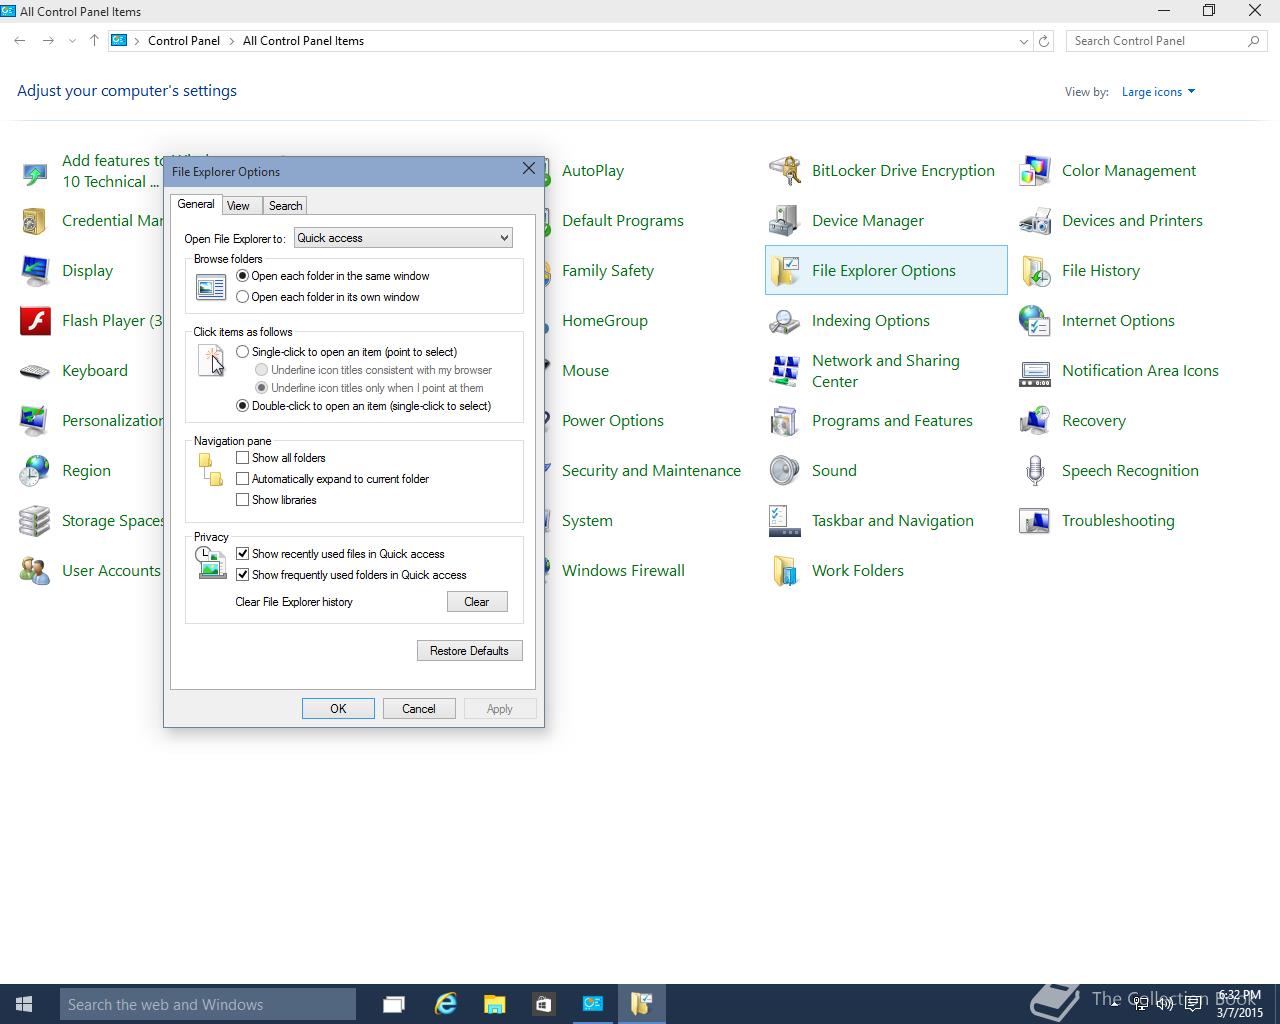The width and height of the screenshot is (1280, 1024).
Task: Open the Windows Firewall item
Action: click(x=623, y=571)
